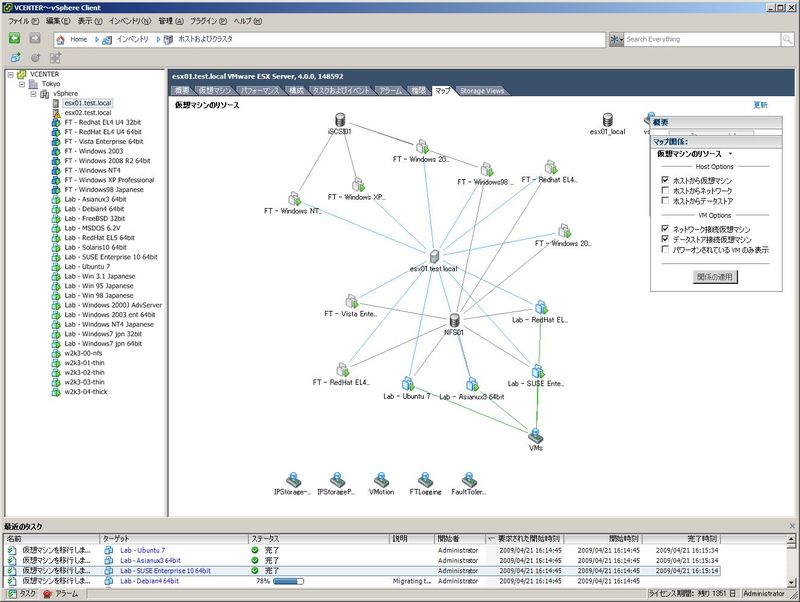Select the Lab - SUSE Ente.. map node
This screenshot has width=800, height=602.
pyautogui.click(x=538, y=371)
